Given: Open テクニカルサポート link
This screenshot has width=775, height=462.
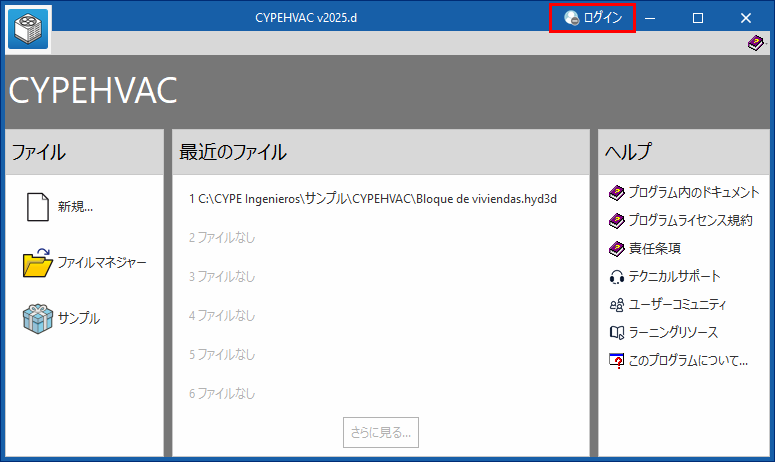Looking at the screenshot, I should point(674,276).
